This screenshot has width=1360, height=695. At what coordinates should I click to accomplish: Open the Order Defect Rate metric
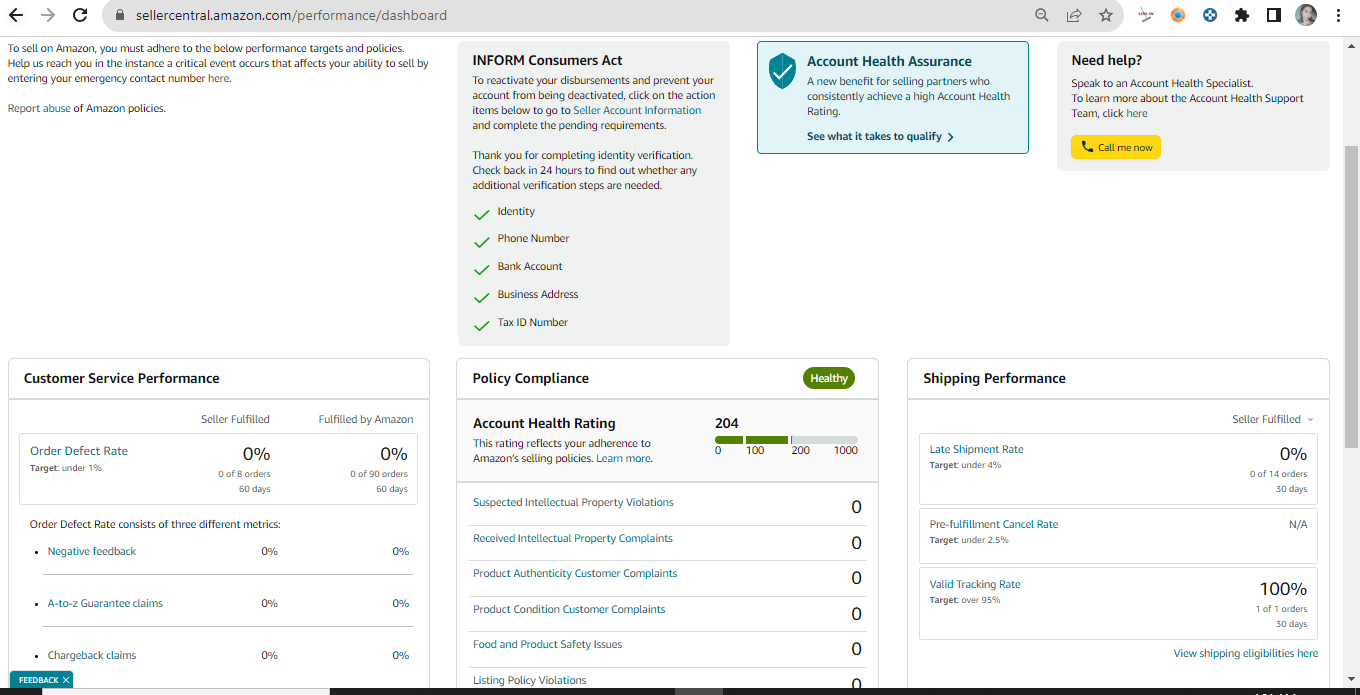[x=79, y=451]
